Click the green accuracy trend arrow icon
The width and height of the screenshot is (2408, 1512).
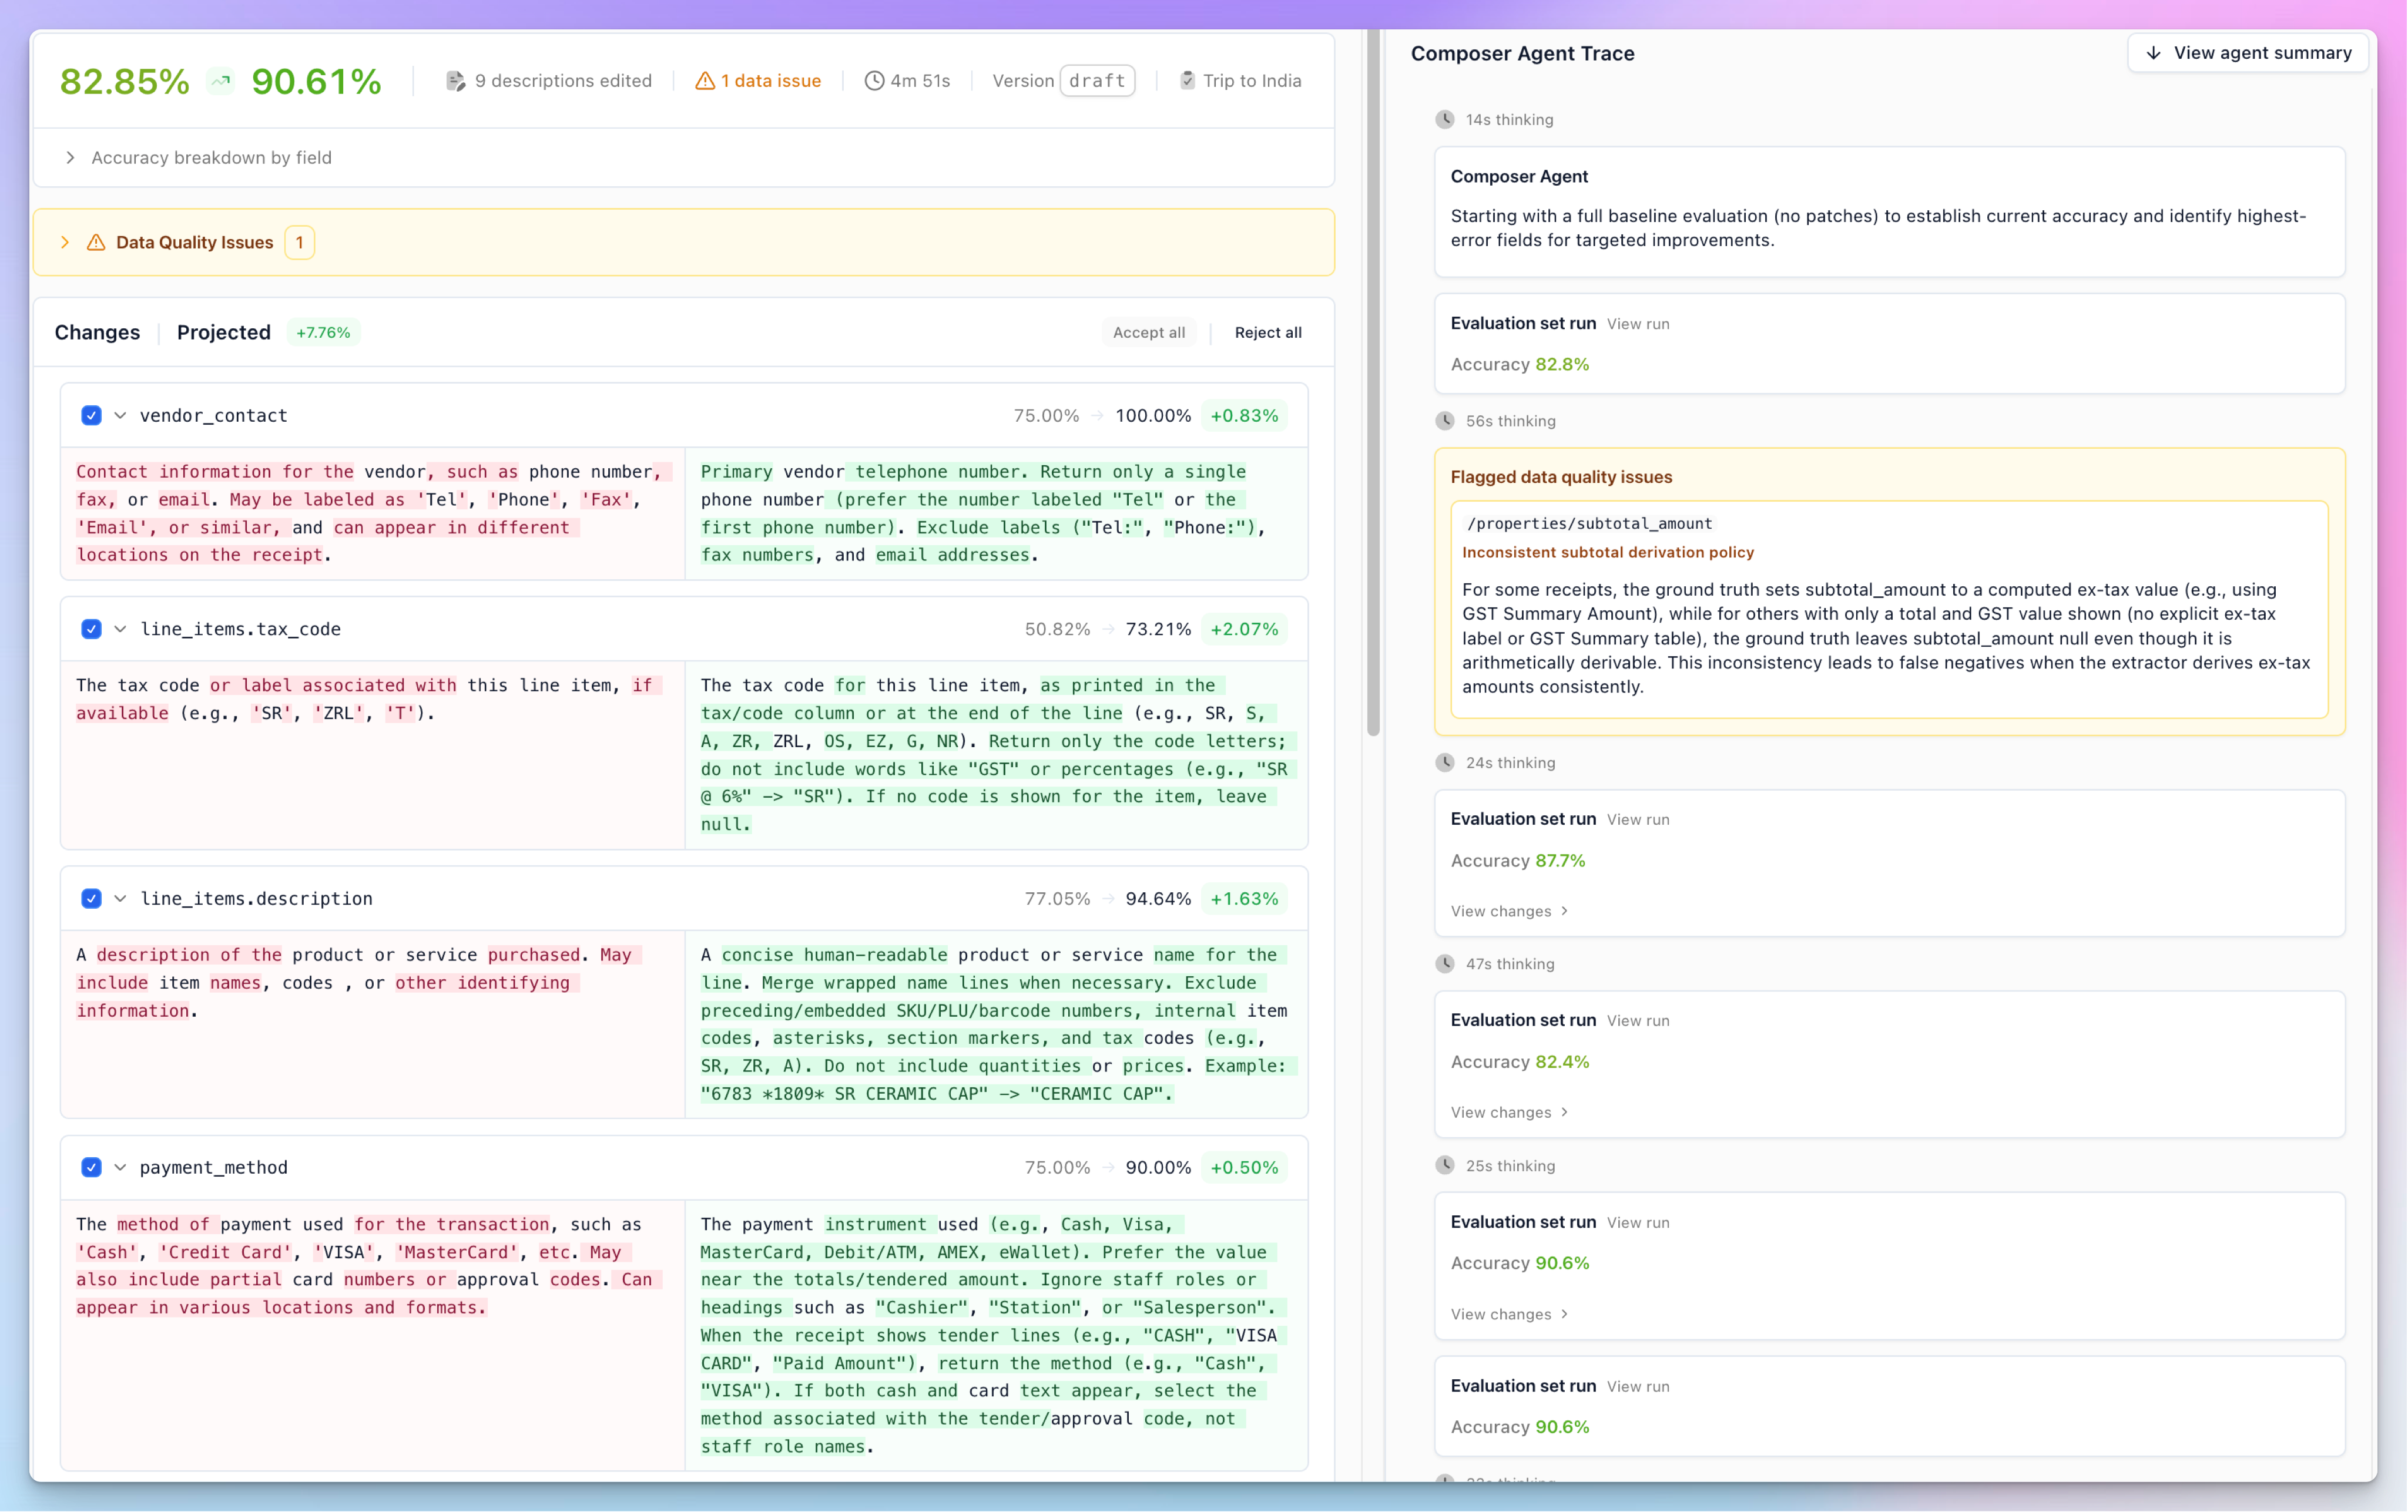click(220, 81)
